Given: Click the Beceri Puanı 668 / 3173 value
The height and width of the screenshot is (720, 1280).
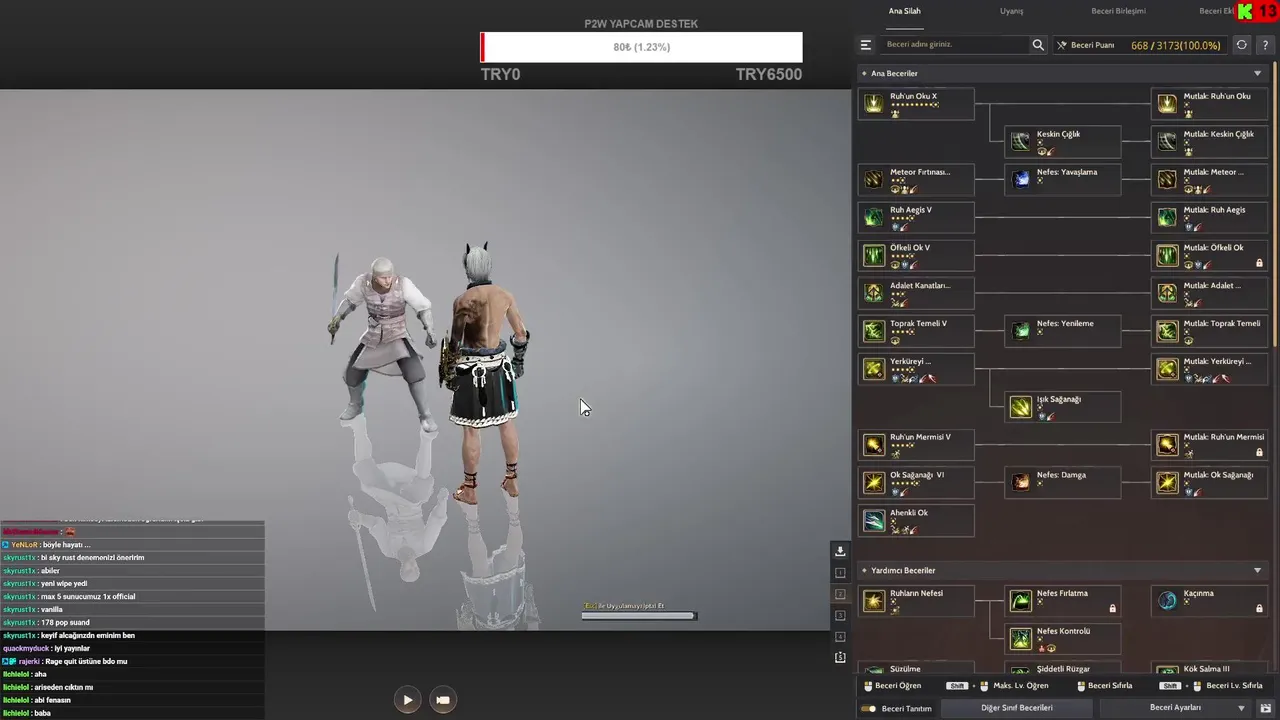Looking at the screenshot, I should (x=1175, y=45).
